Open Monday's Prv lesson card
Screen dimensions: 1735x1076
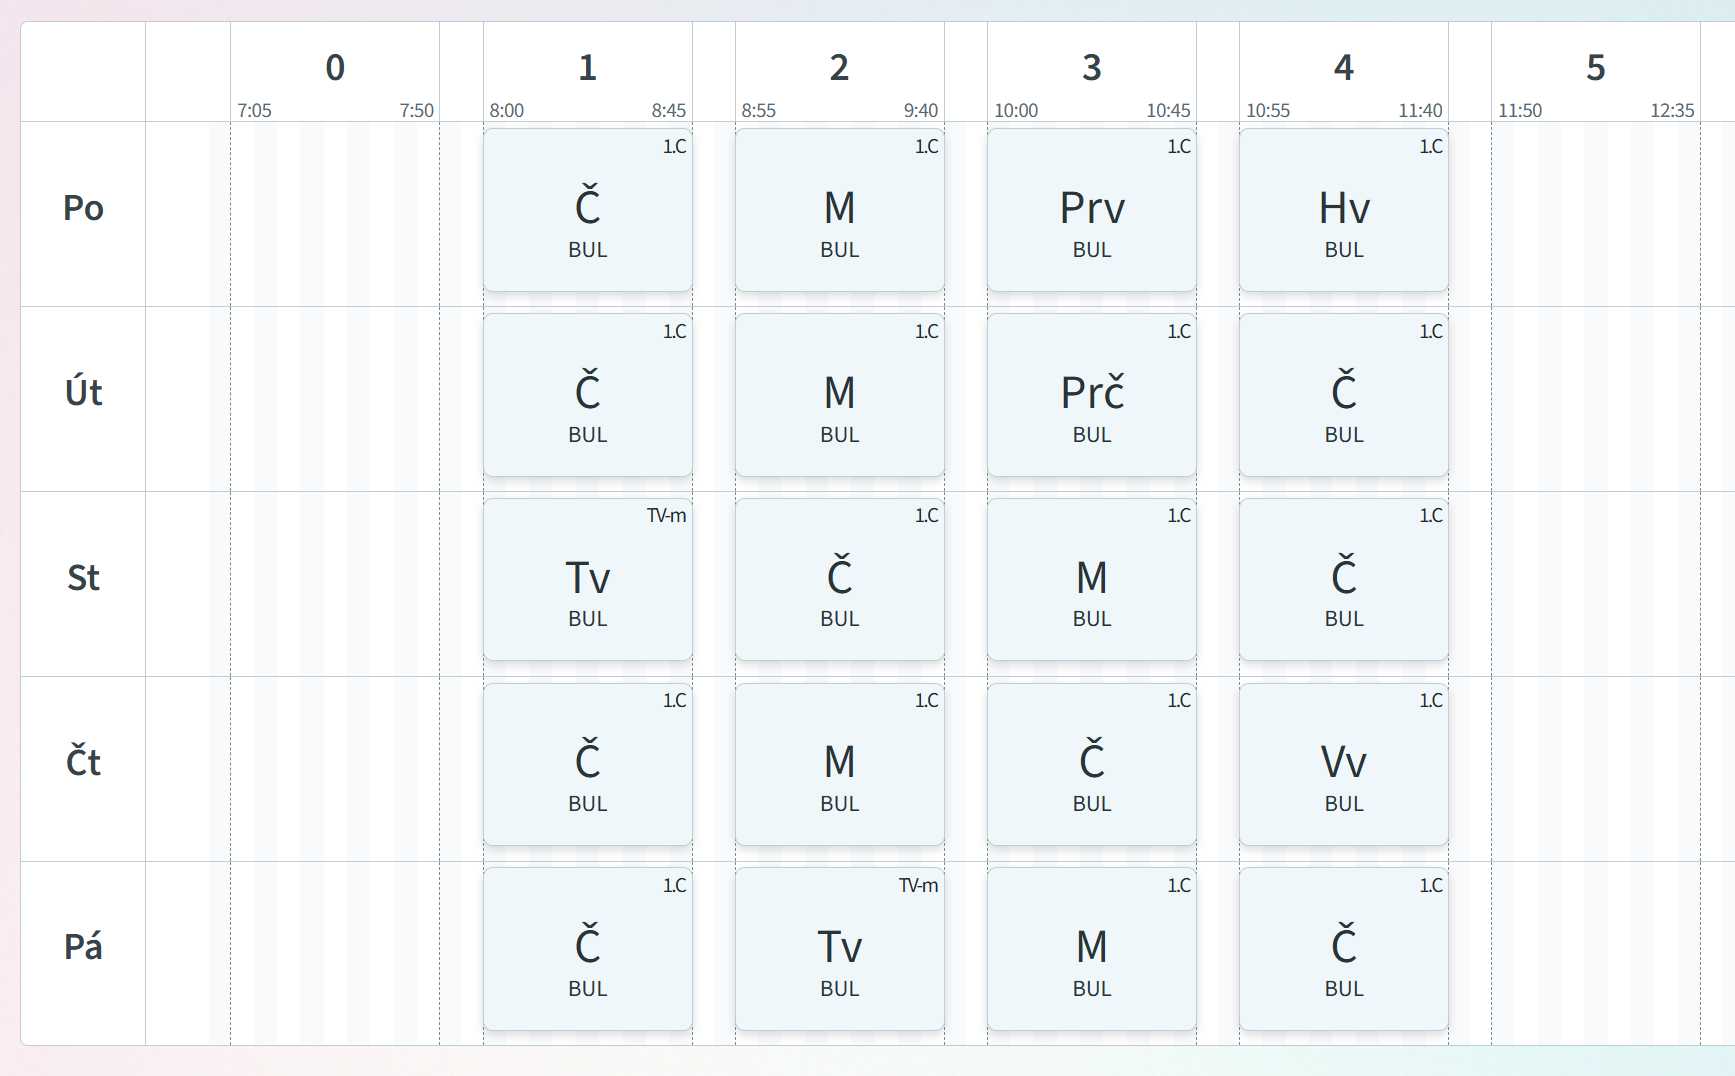pos(1091,210)
